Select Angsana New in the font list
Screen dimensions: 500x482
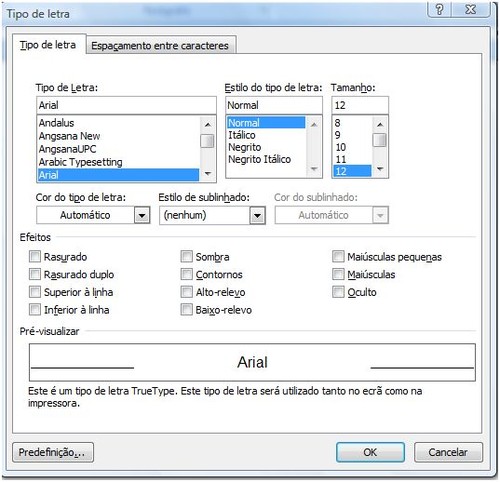[x=118, y=136]
